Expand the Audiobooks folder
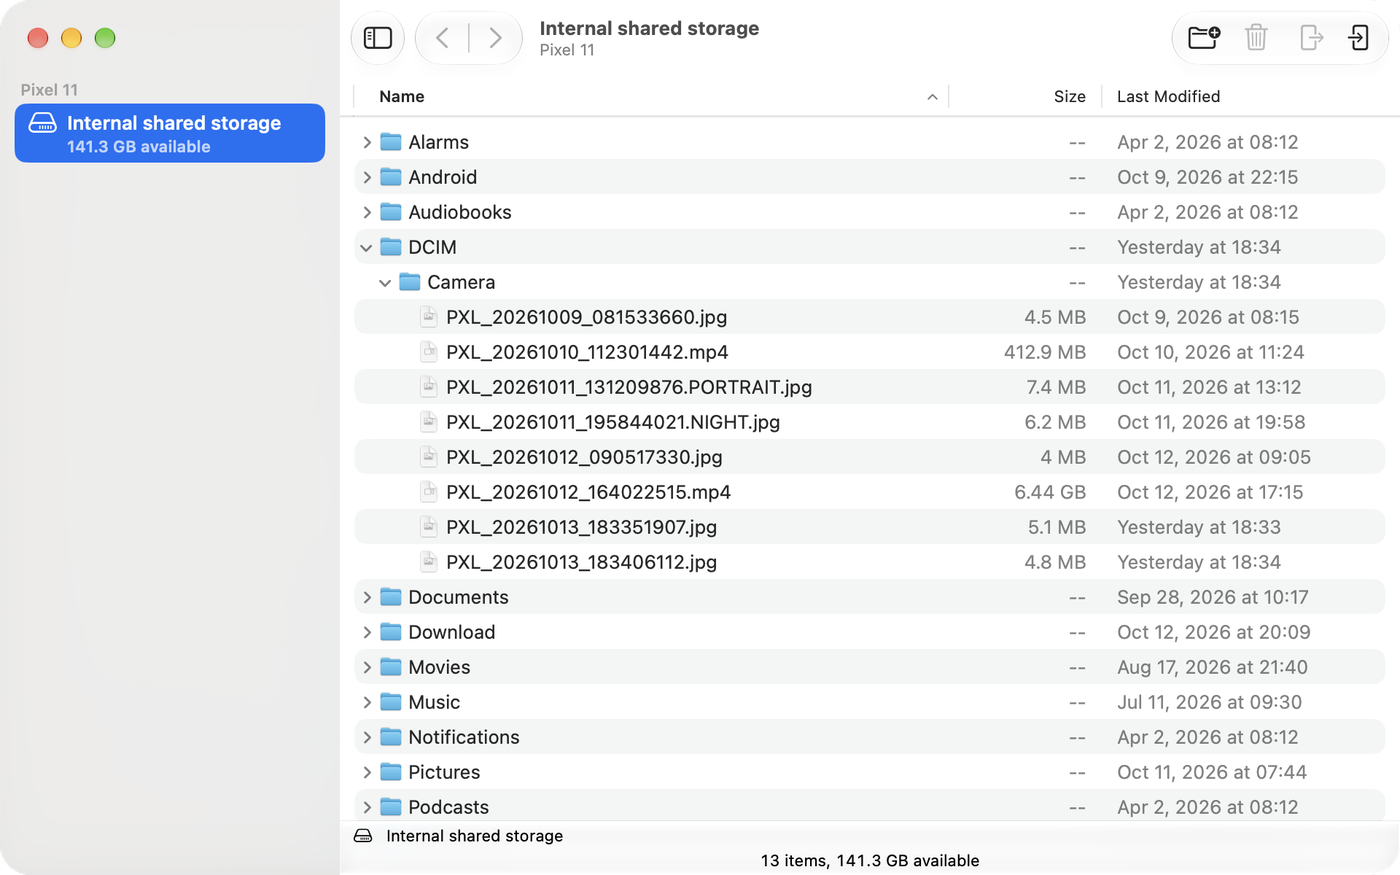This screenshot has width=1400, height=875. tap(367, 212)
